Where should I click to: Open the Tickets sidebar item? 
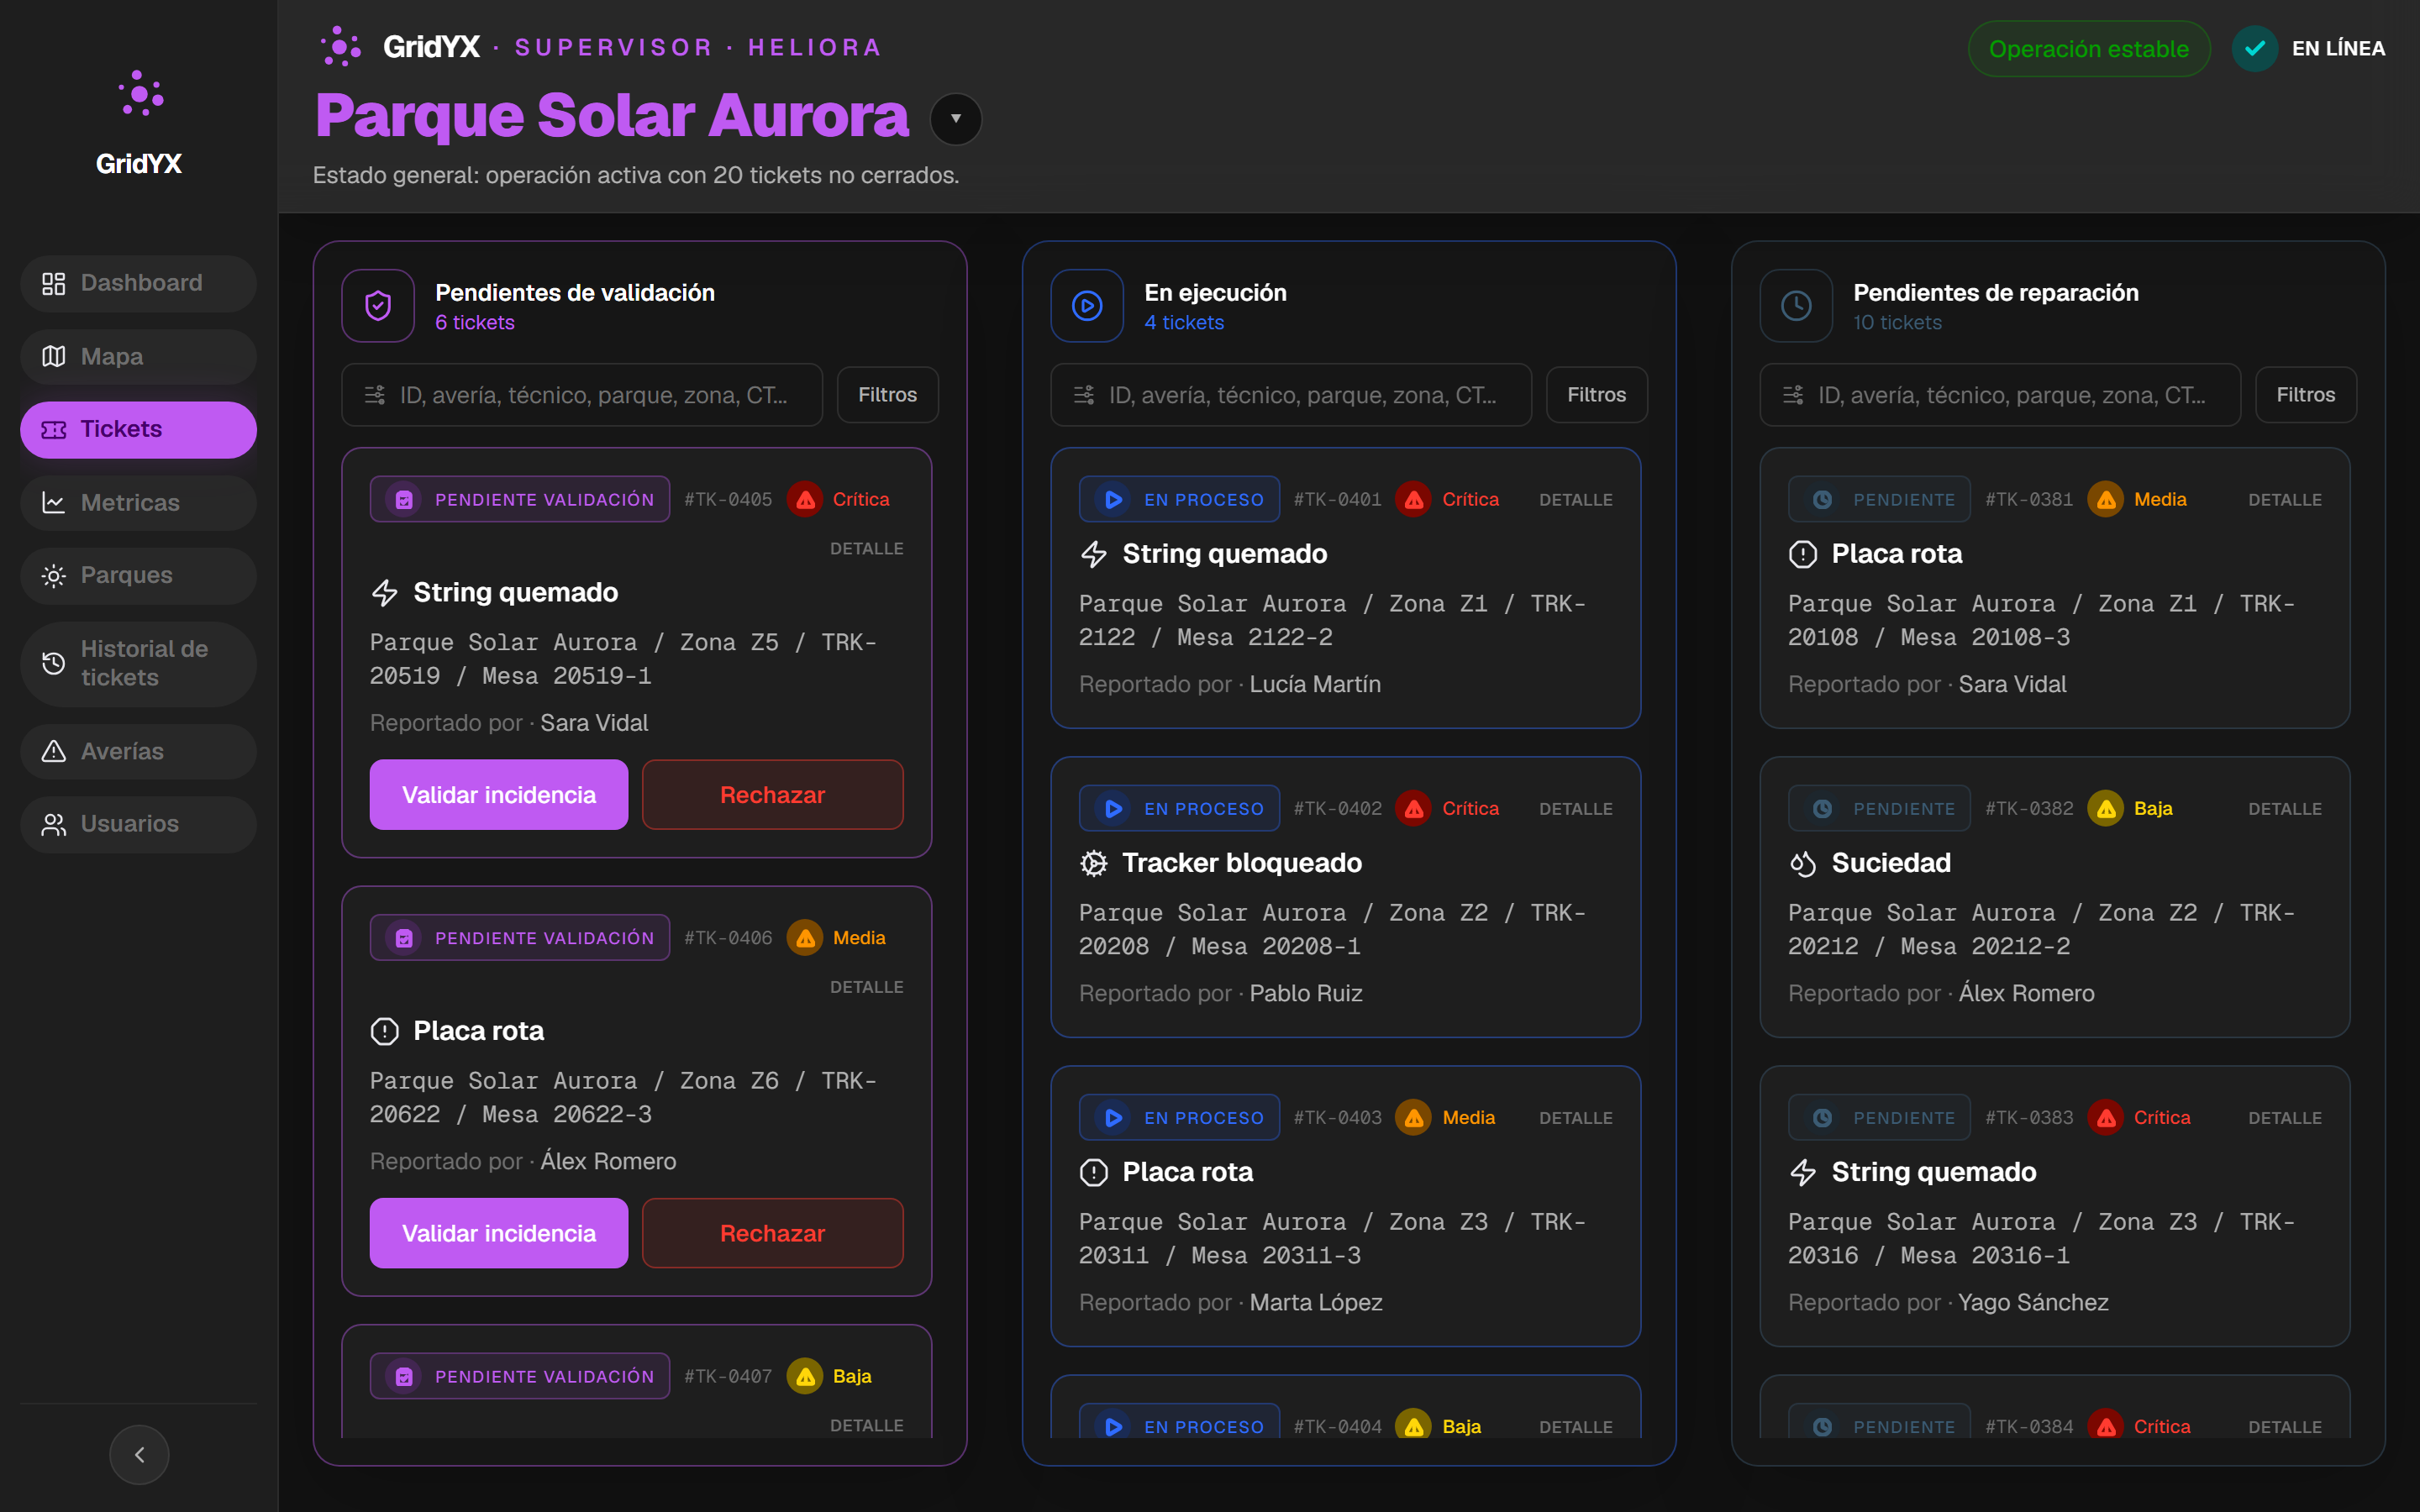[139, 429]
